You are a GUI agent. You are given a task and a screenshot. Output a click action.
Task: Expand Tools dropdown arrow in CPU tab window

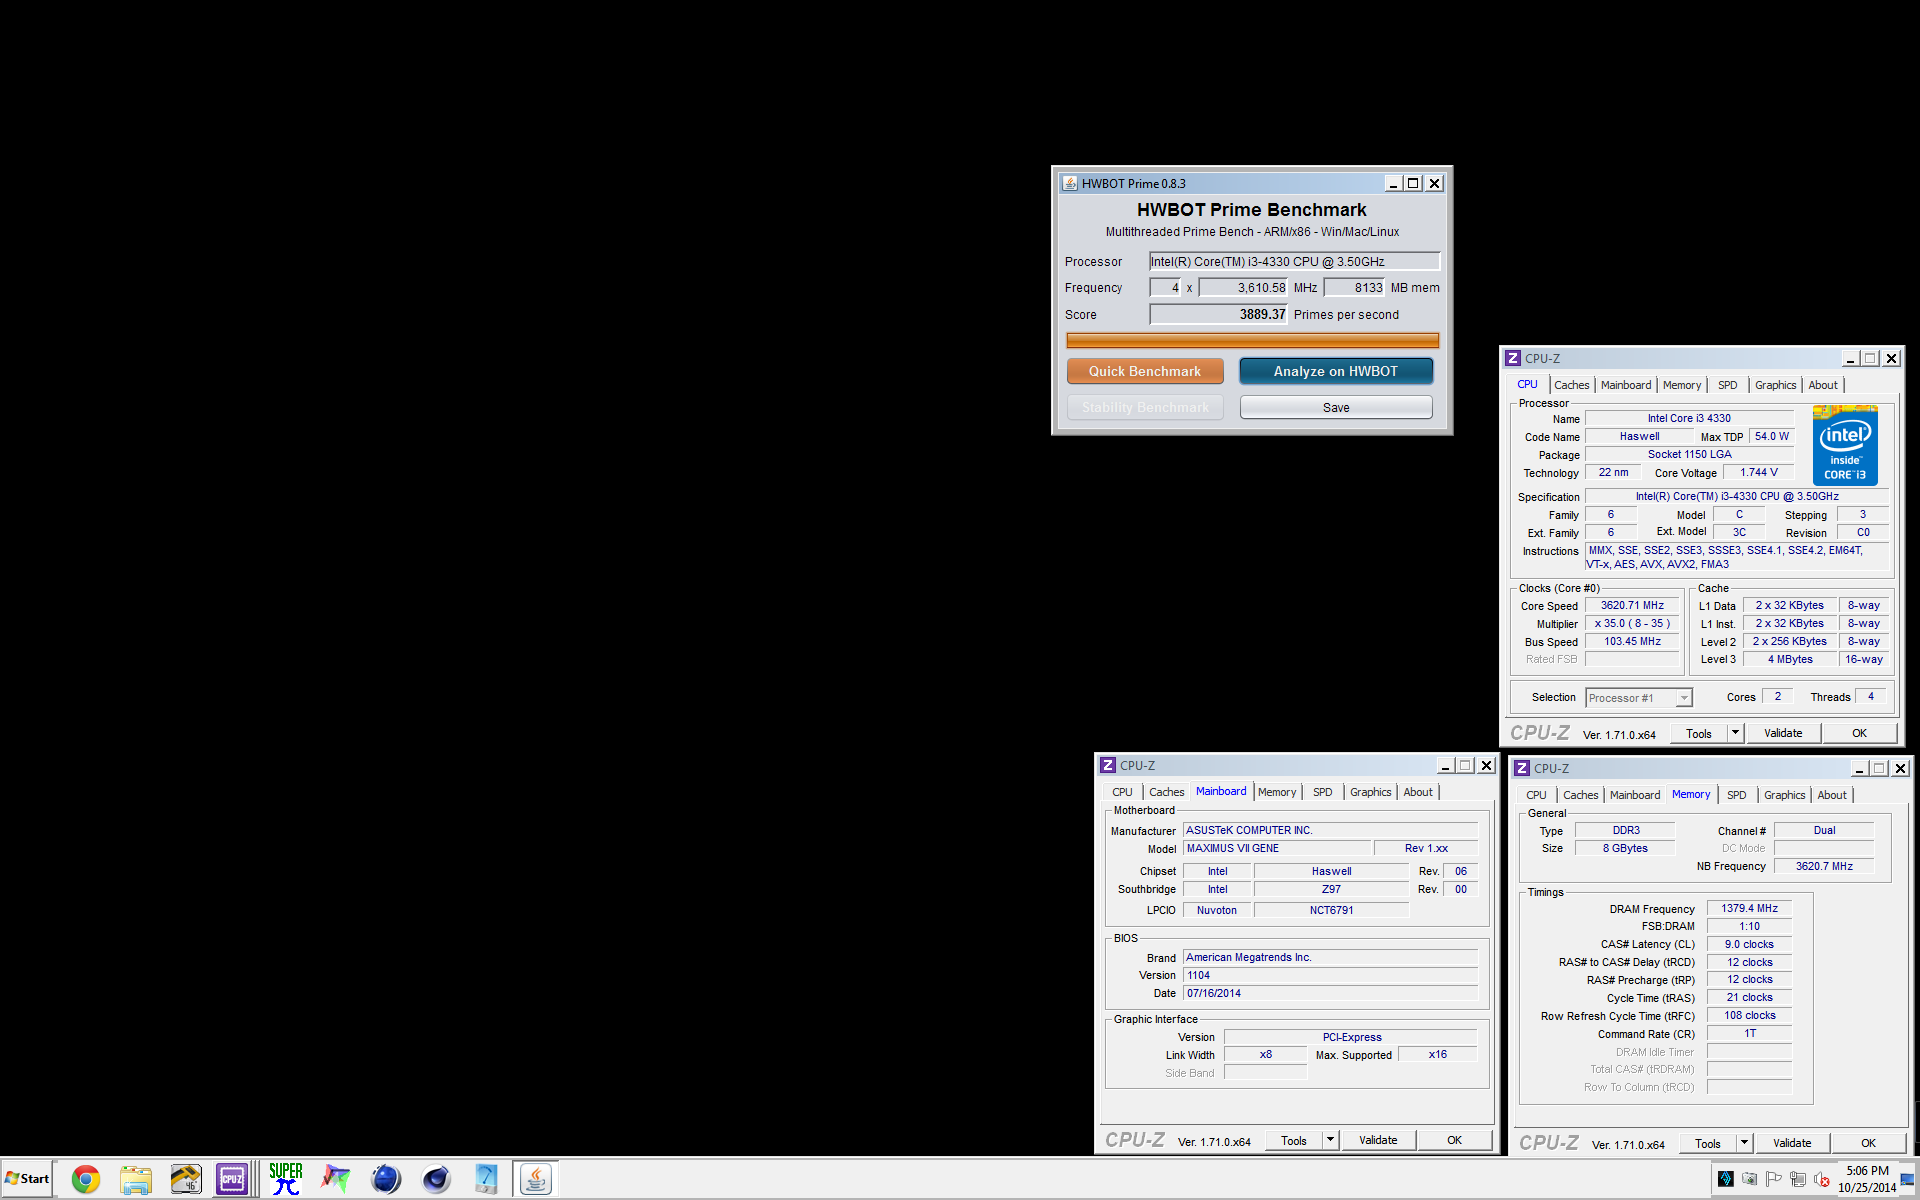(1735, 733)
